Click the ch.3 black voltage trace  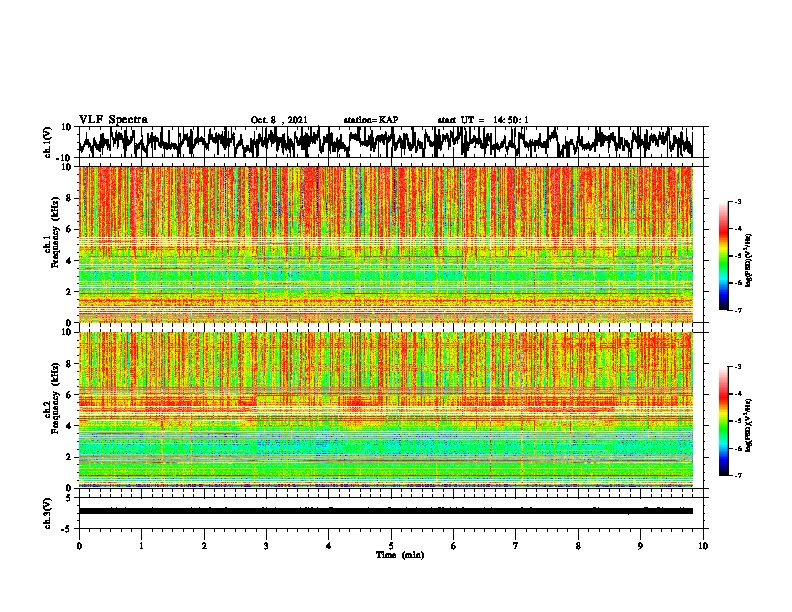(x=386, y=511)
